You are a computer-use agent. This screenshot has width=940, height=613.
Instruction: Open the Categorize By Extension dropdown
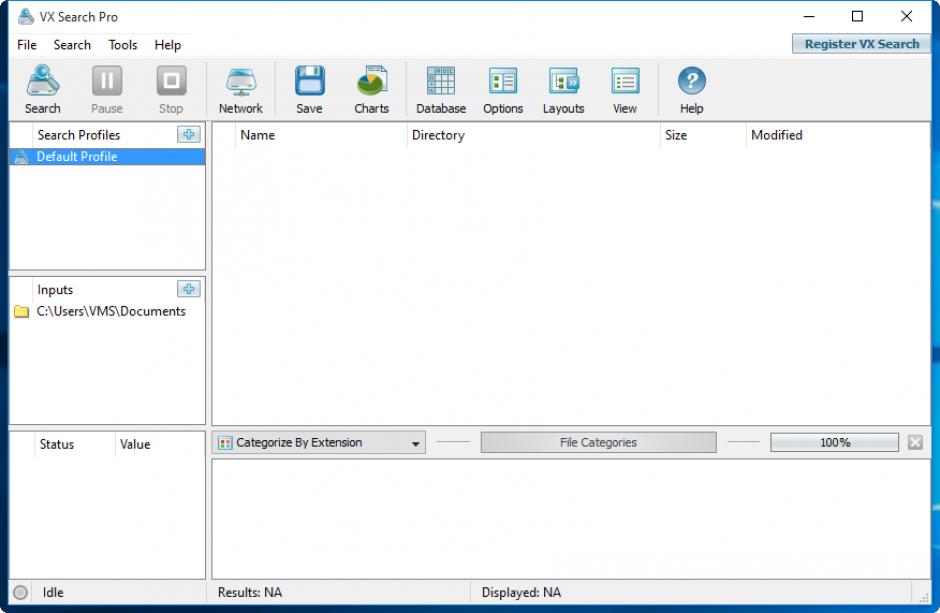pyautogui.click(x=319, y=443)
